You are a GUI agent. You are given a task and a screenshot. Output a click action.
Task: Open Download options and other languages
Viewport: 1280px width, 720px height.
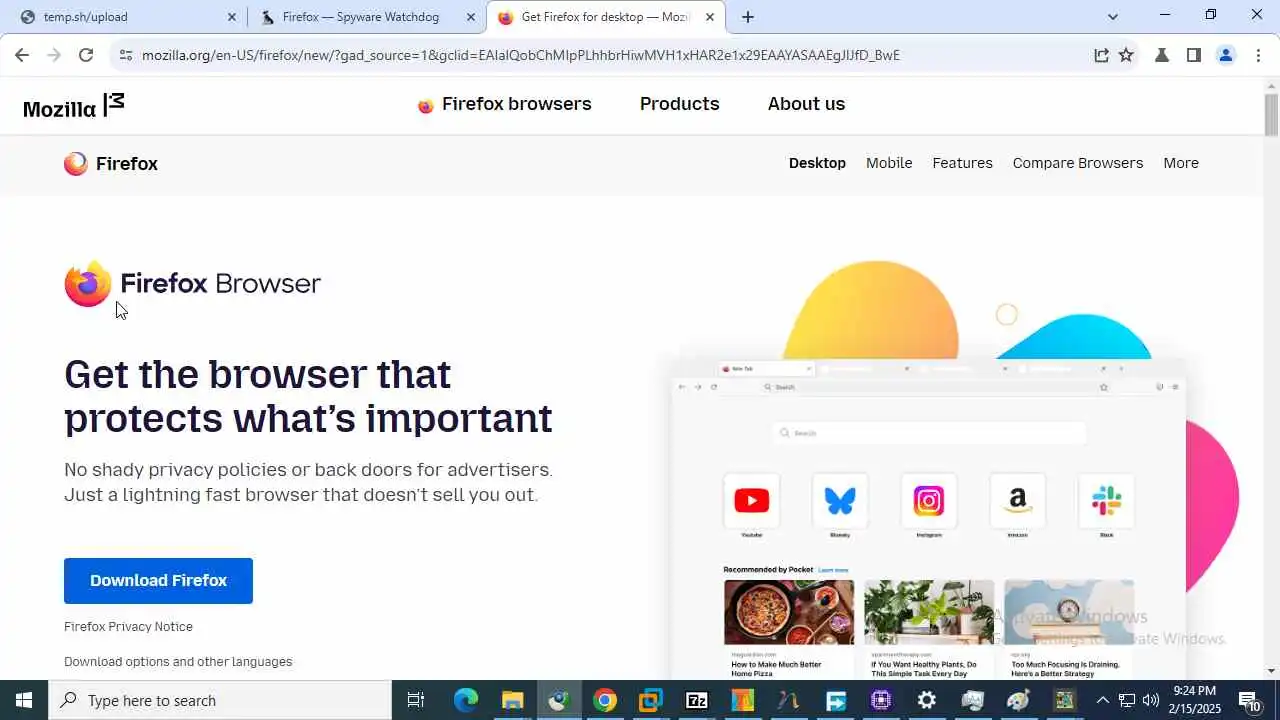point(178,662)
